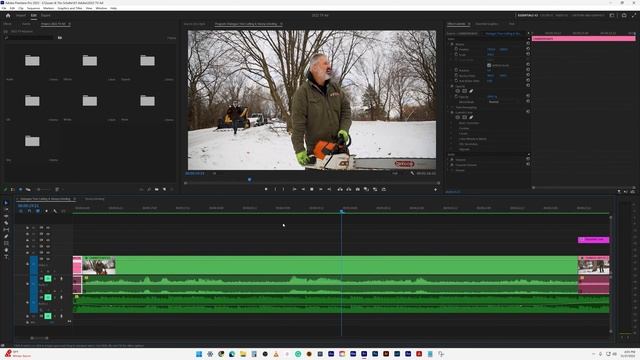Open Program monitor zoom level dropdown
Screen dimensions: 640x360
pos(214,173)
